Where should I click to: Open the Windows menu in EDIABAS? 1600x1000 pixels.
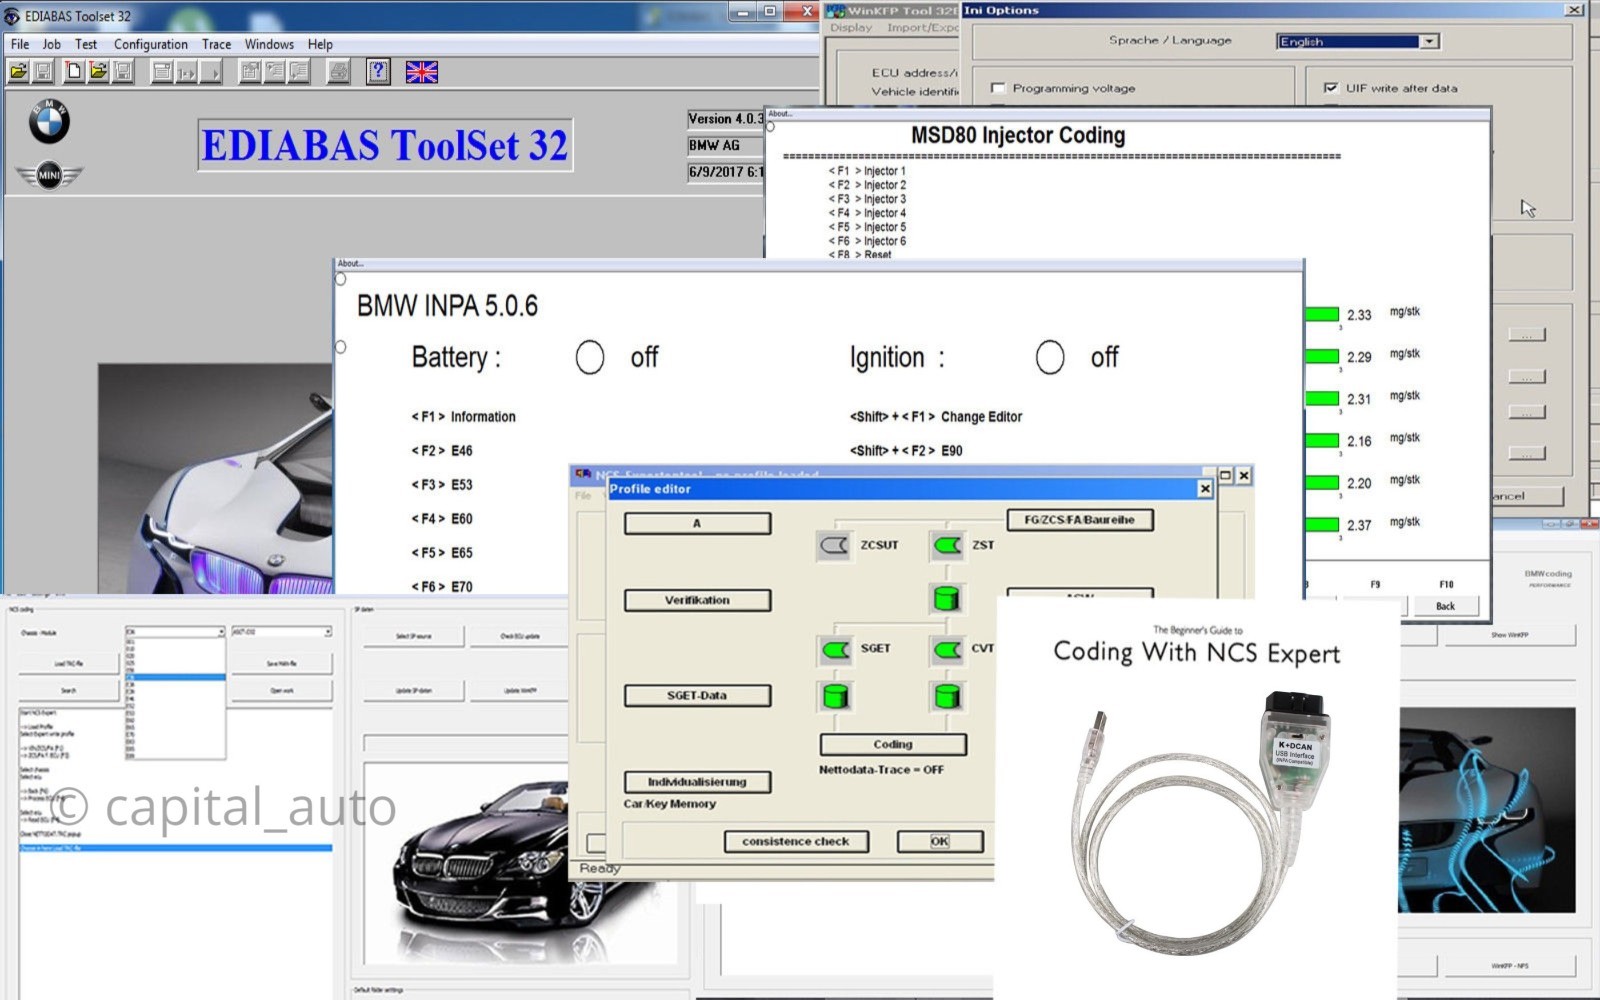tap(269, 44)
